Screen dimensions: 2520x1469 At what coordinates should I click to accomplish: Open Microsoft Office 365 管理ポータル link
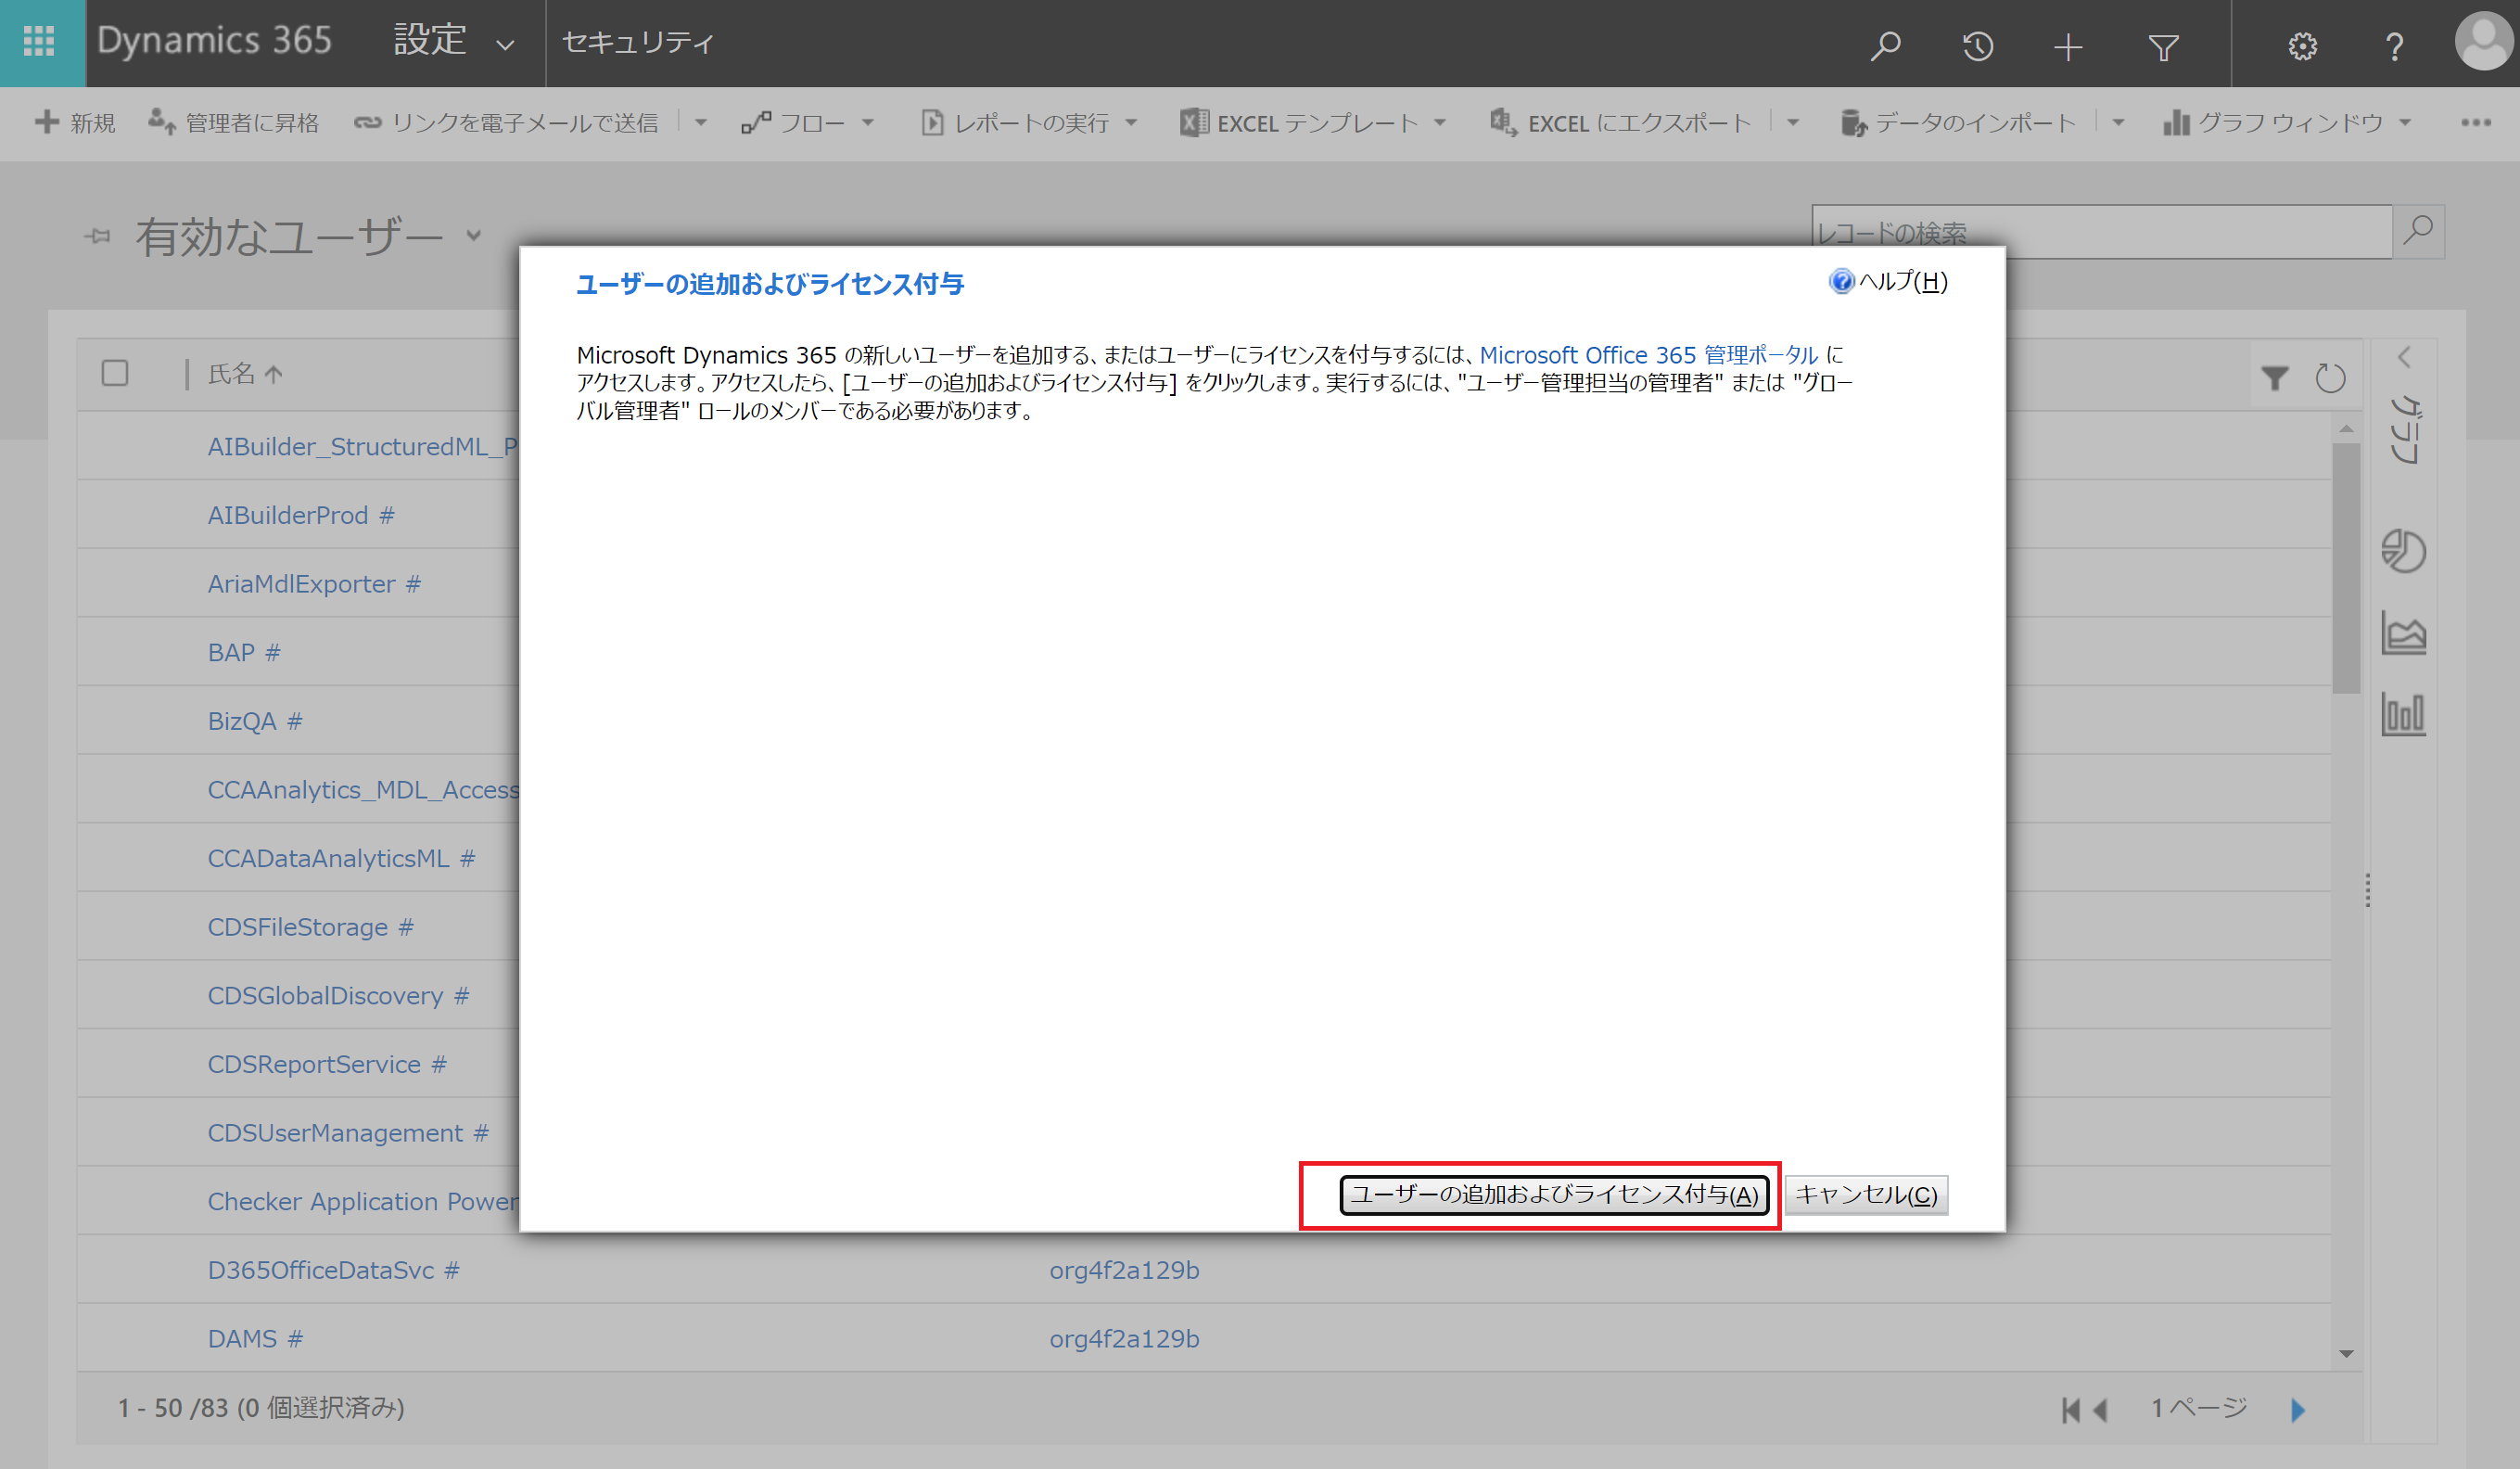[1648, 355]
